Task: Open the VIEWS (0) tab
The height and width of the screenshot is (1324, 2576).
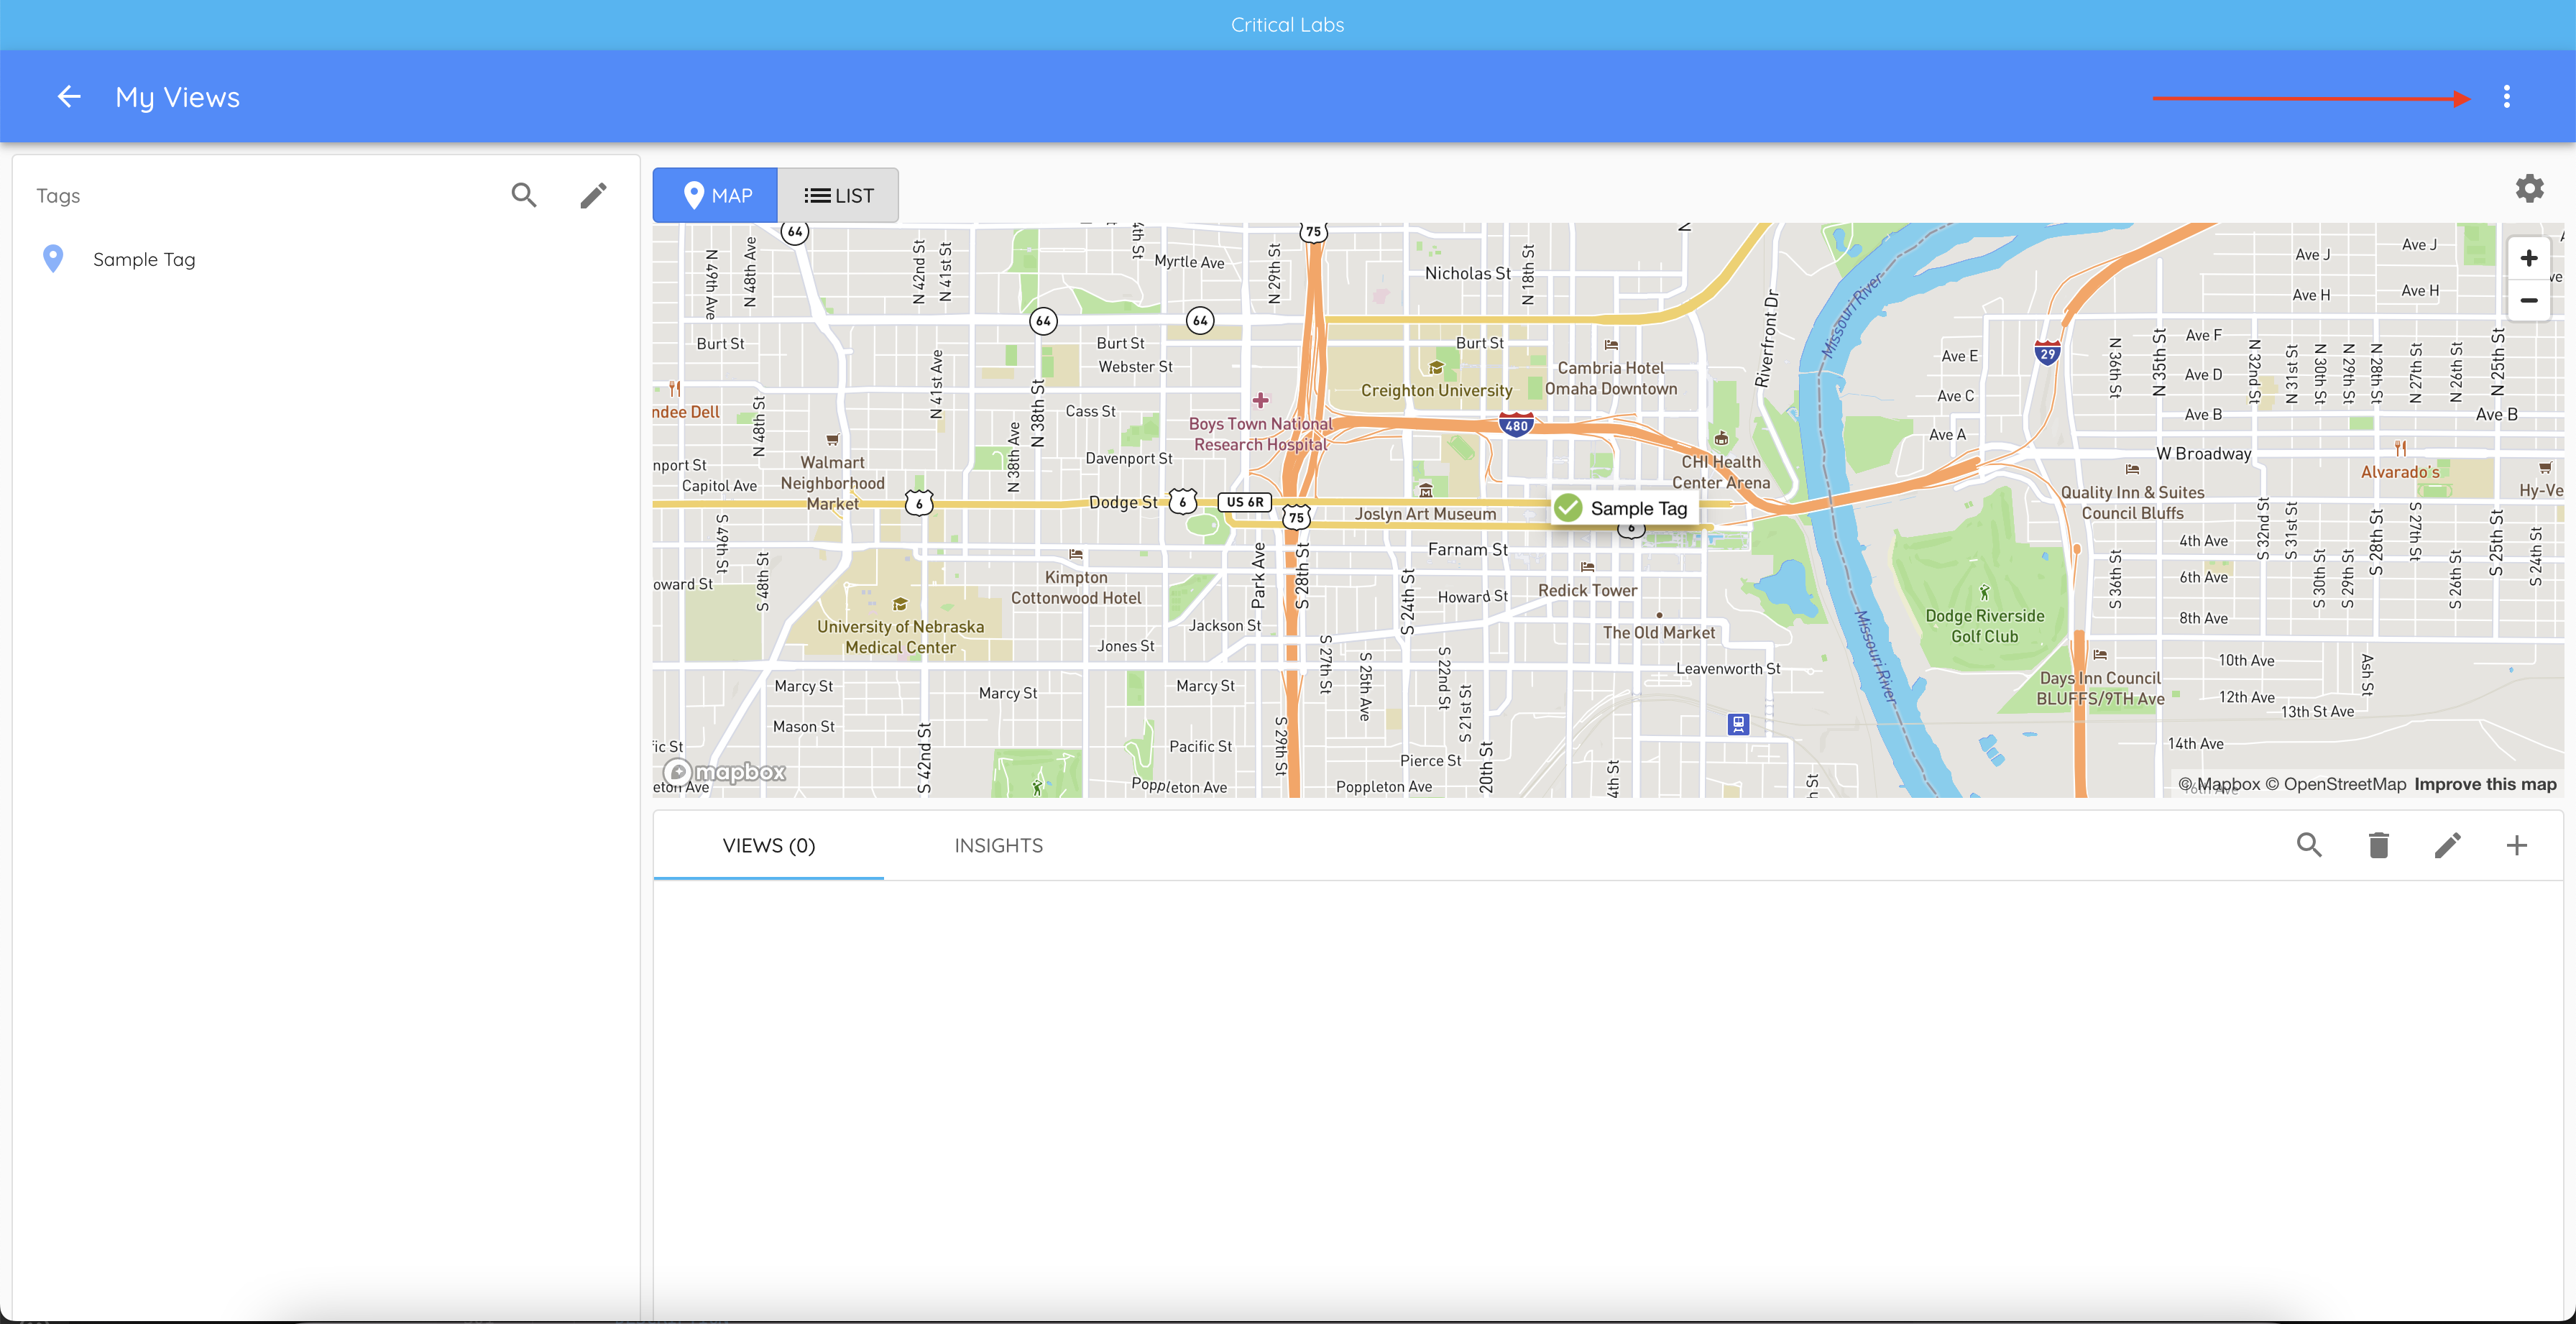Action: (769, 846)
